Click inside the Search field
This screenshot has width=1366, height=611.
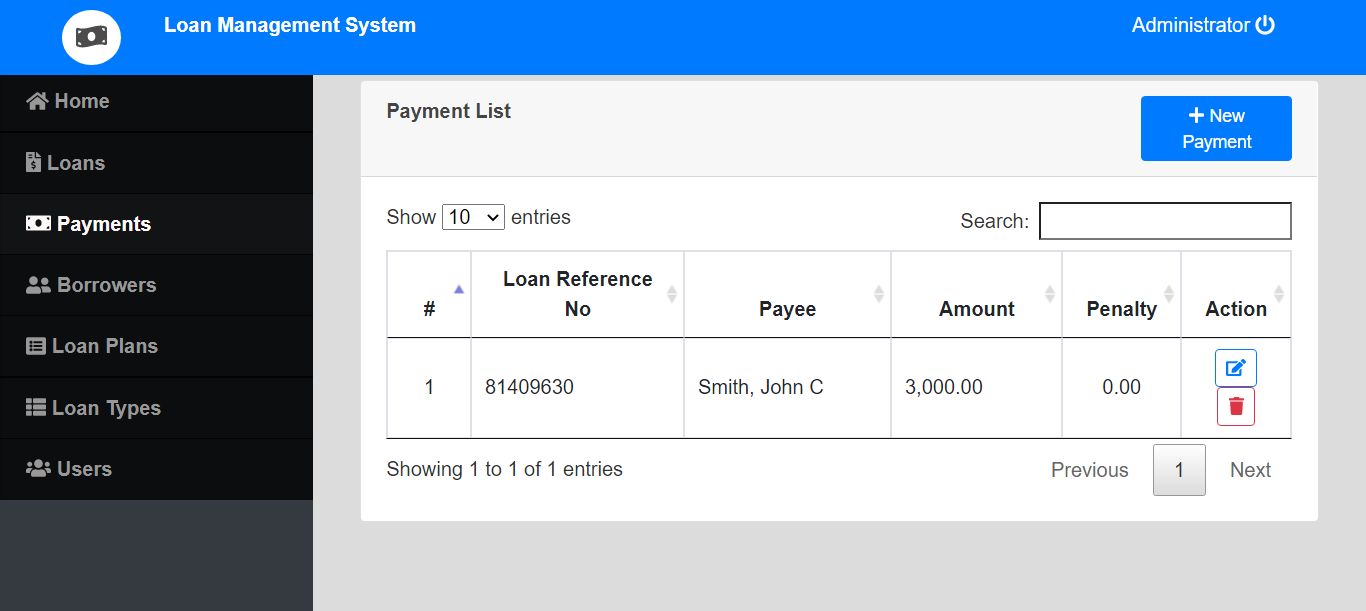click(1164, 220)
